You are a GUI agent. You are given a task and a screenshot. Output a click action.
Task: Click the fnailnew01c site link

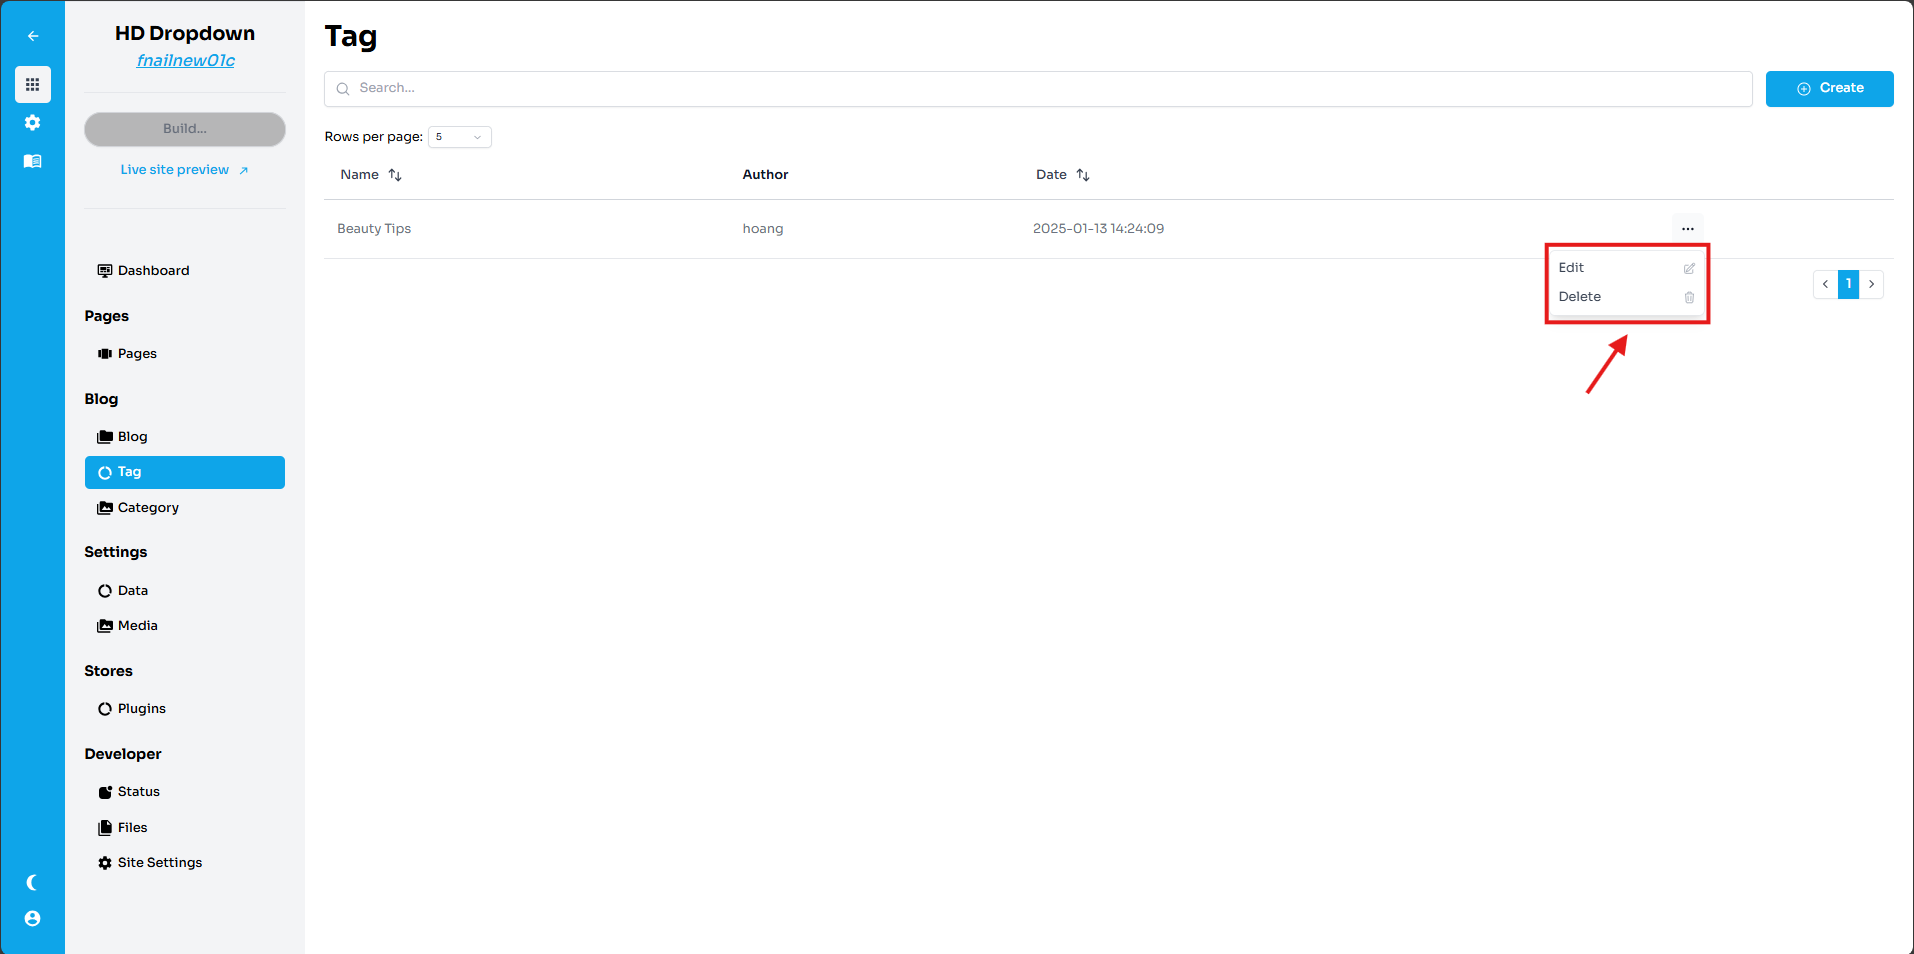coord(186,61)
